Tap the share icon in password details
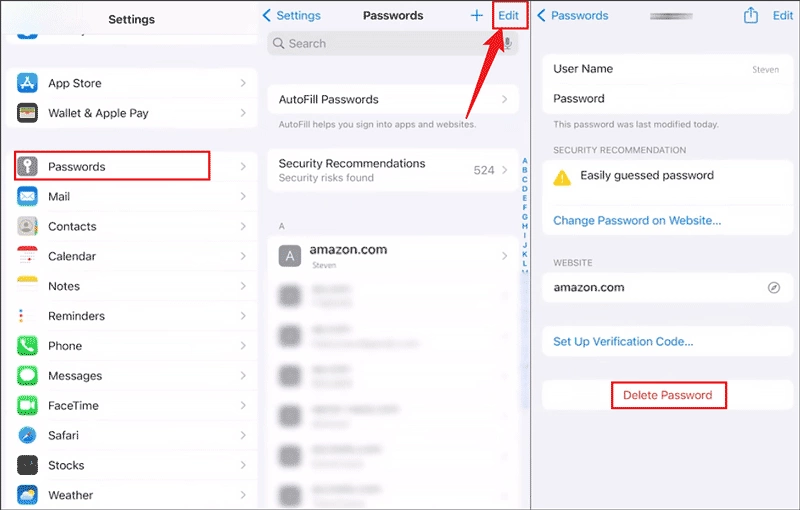Screen dimensions: 800x510 click(x=751, y=16)
